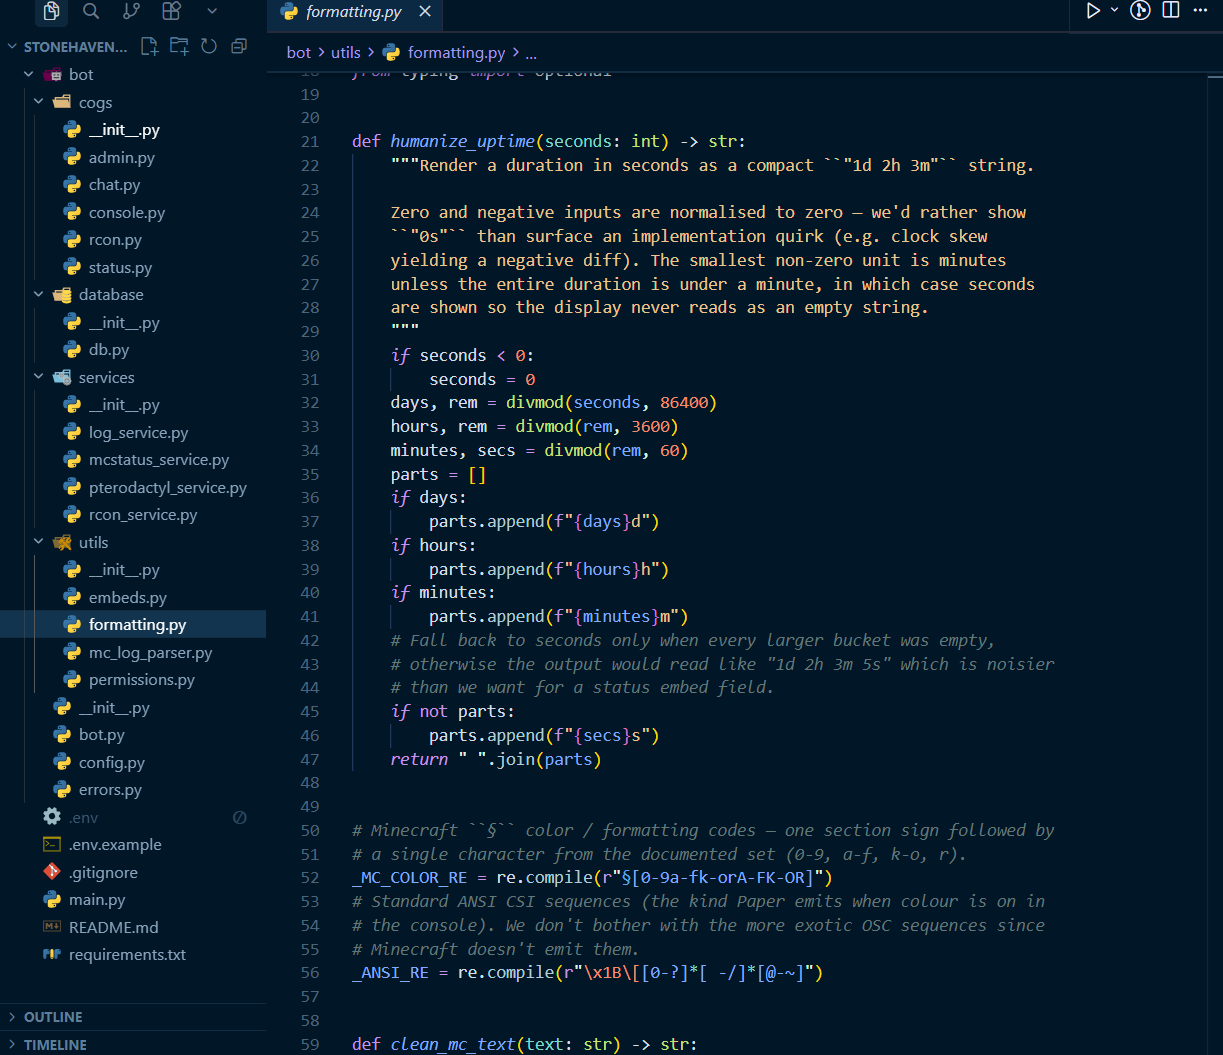This screenshot has width=1223, height=1055.
Task: Open .env.example file
Action: 115,845
